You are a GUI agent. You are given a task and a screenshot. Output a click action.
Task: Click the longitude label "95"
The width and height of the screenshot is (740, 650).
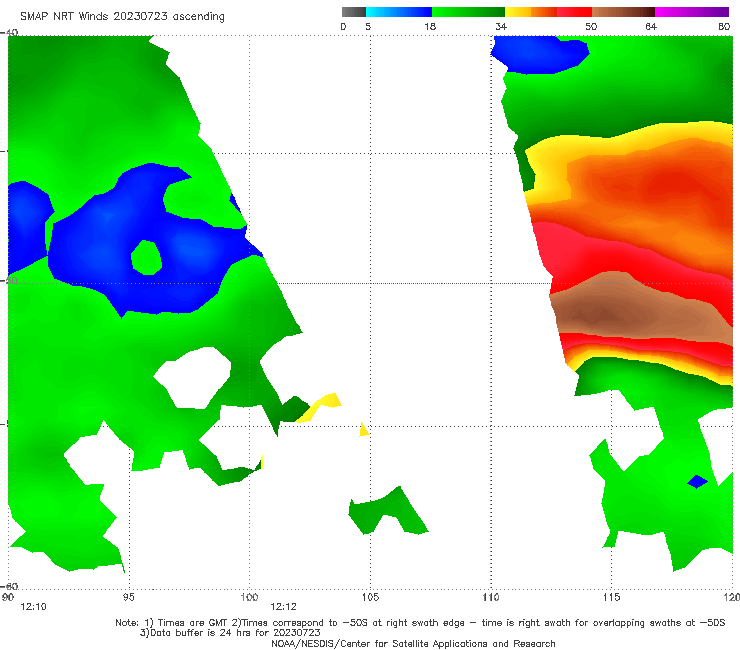pos(128,598)
